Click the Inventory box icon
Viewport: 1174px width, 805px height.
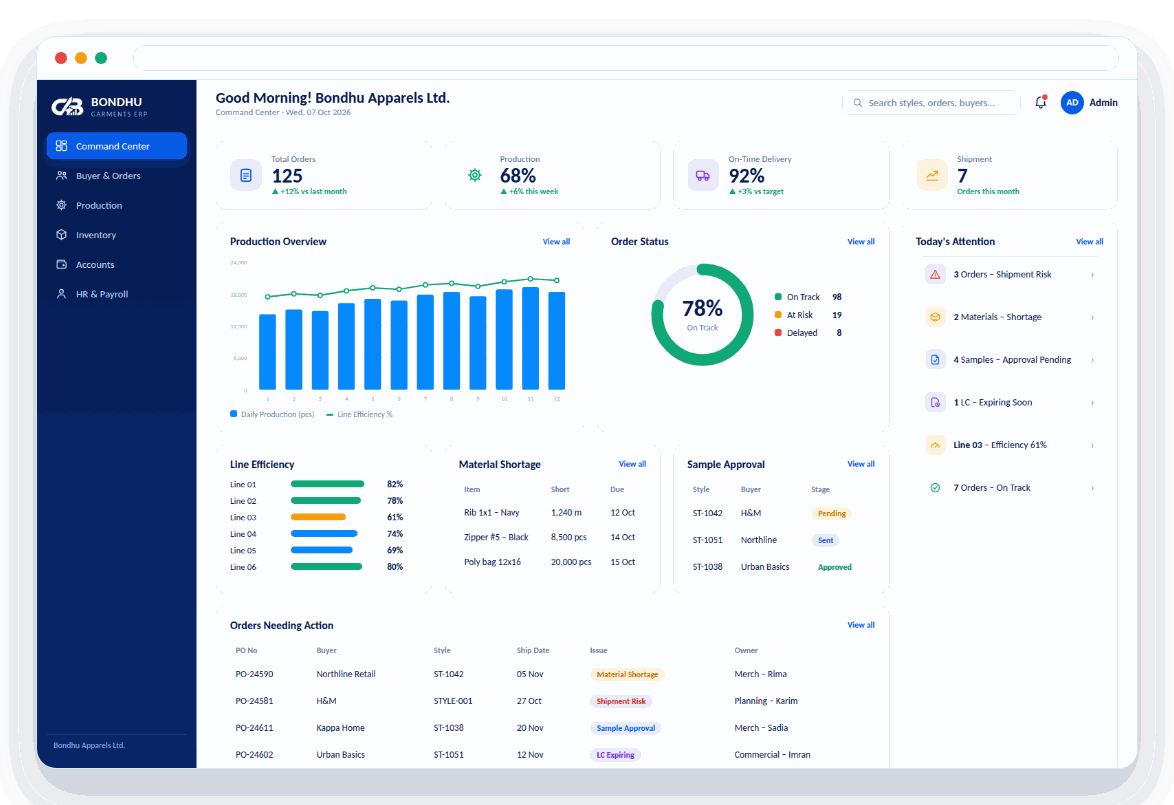pyautogui.click(x=61, y=234)
